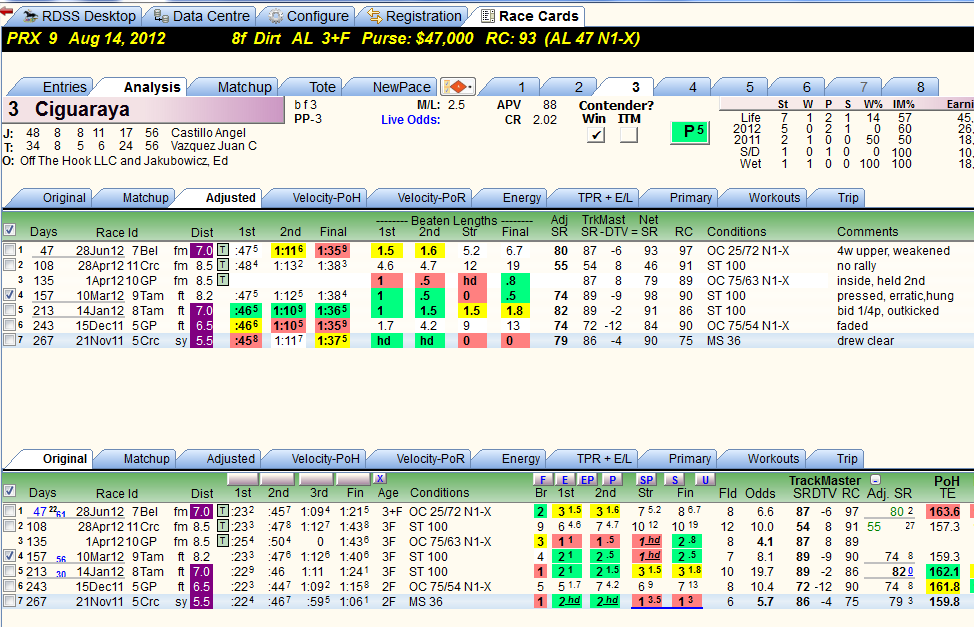Click the red back arrow icon
Screen dimensions: 974x627
[7, 12]
